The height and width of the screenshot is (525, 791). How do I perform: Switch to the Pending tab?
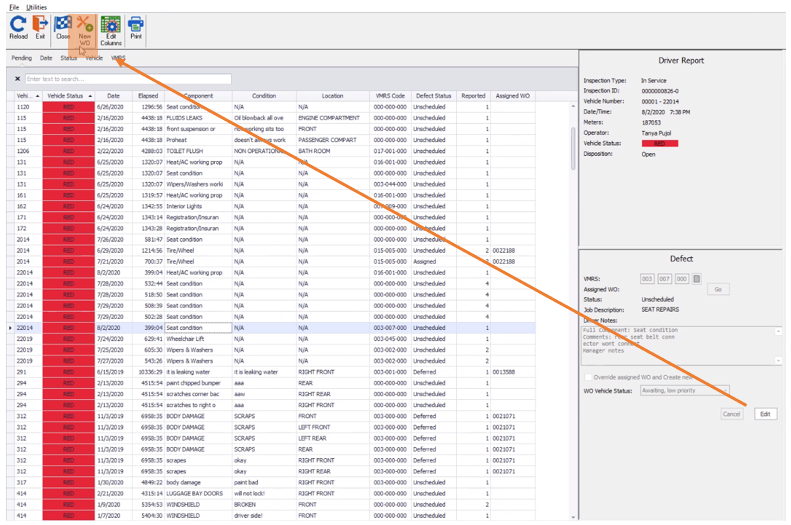tap(21, 58)
